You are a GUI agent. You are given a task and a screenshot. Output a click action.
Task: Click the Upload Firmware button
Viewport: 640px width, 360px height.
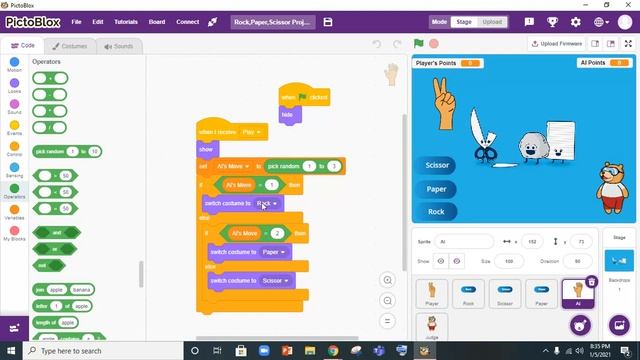click(557, 44)
